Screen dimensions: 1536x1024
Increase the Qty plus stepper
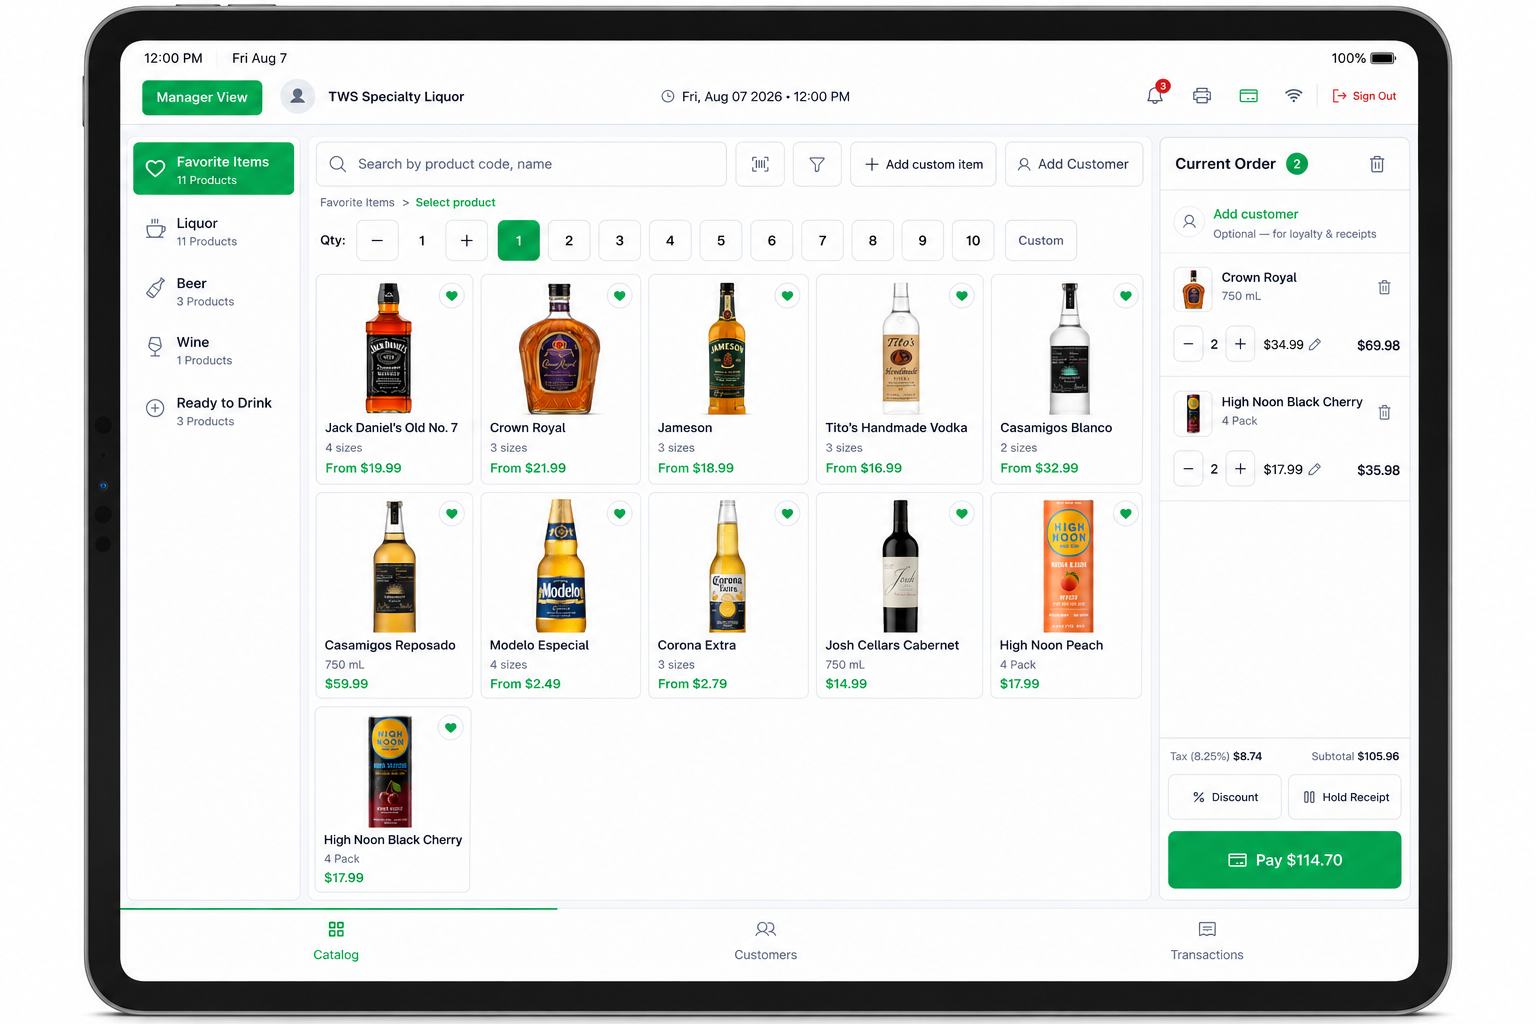[466, 240]
